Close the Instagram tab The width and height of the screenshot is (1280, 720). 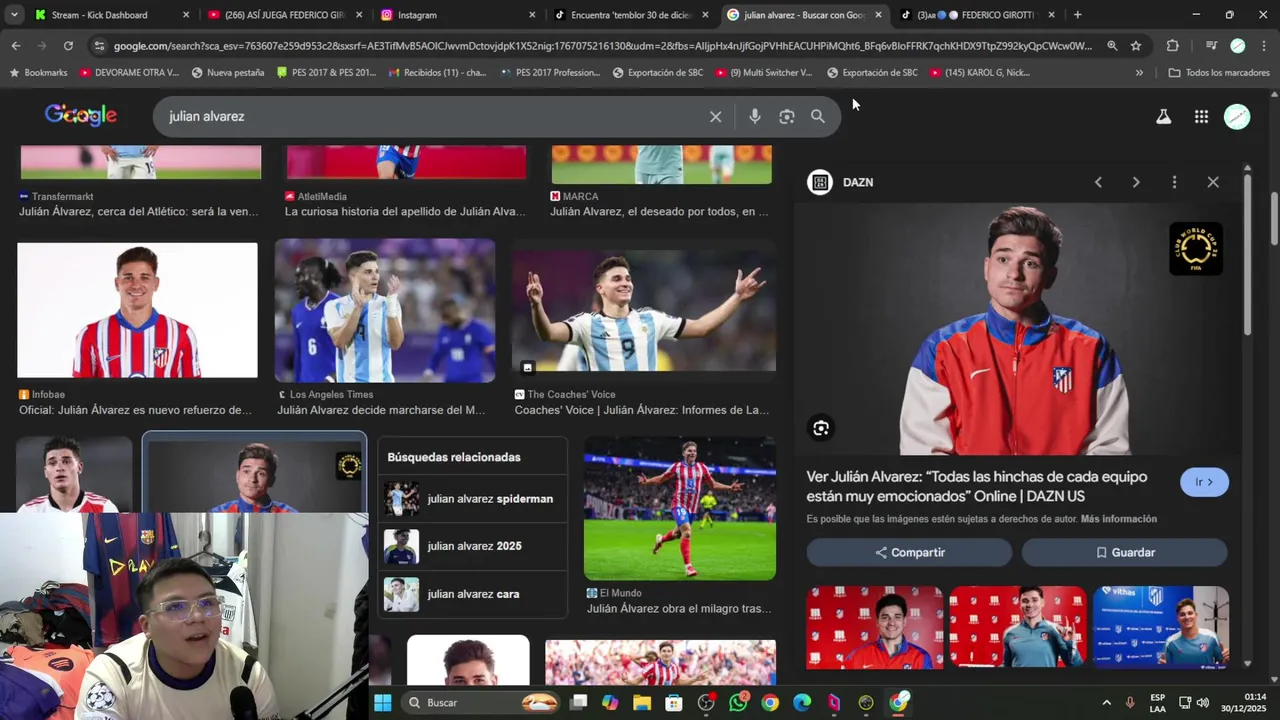(532, 15)
